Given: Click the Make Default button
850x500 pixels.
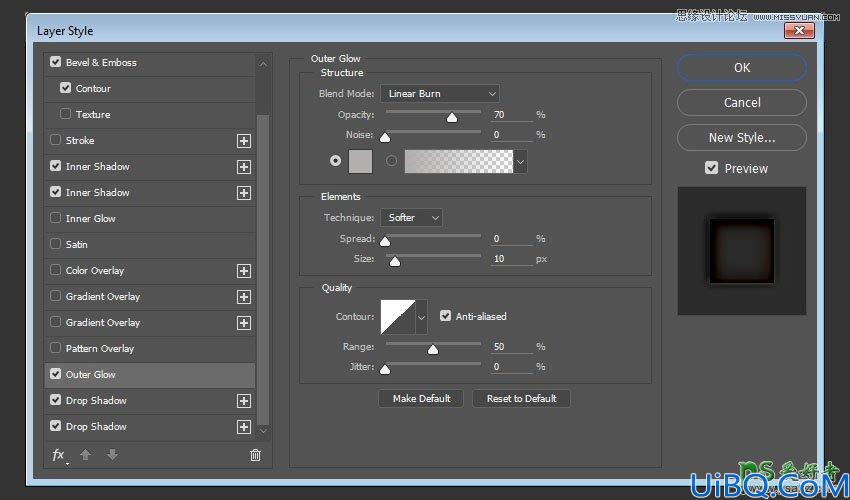Looking at the screenshot, I should click(x=421, y=399).
